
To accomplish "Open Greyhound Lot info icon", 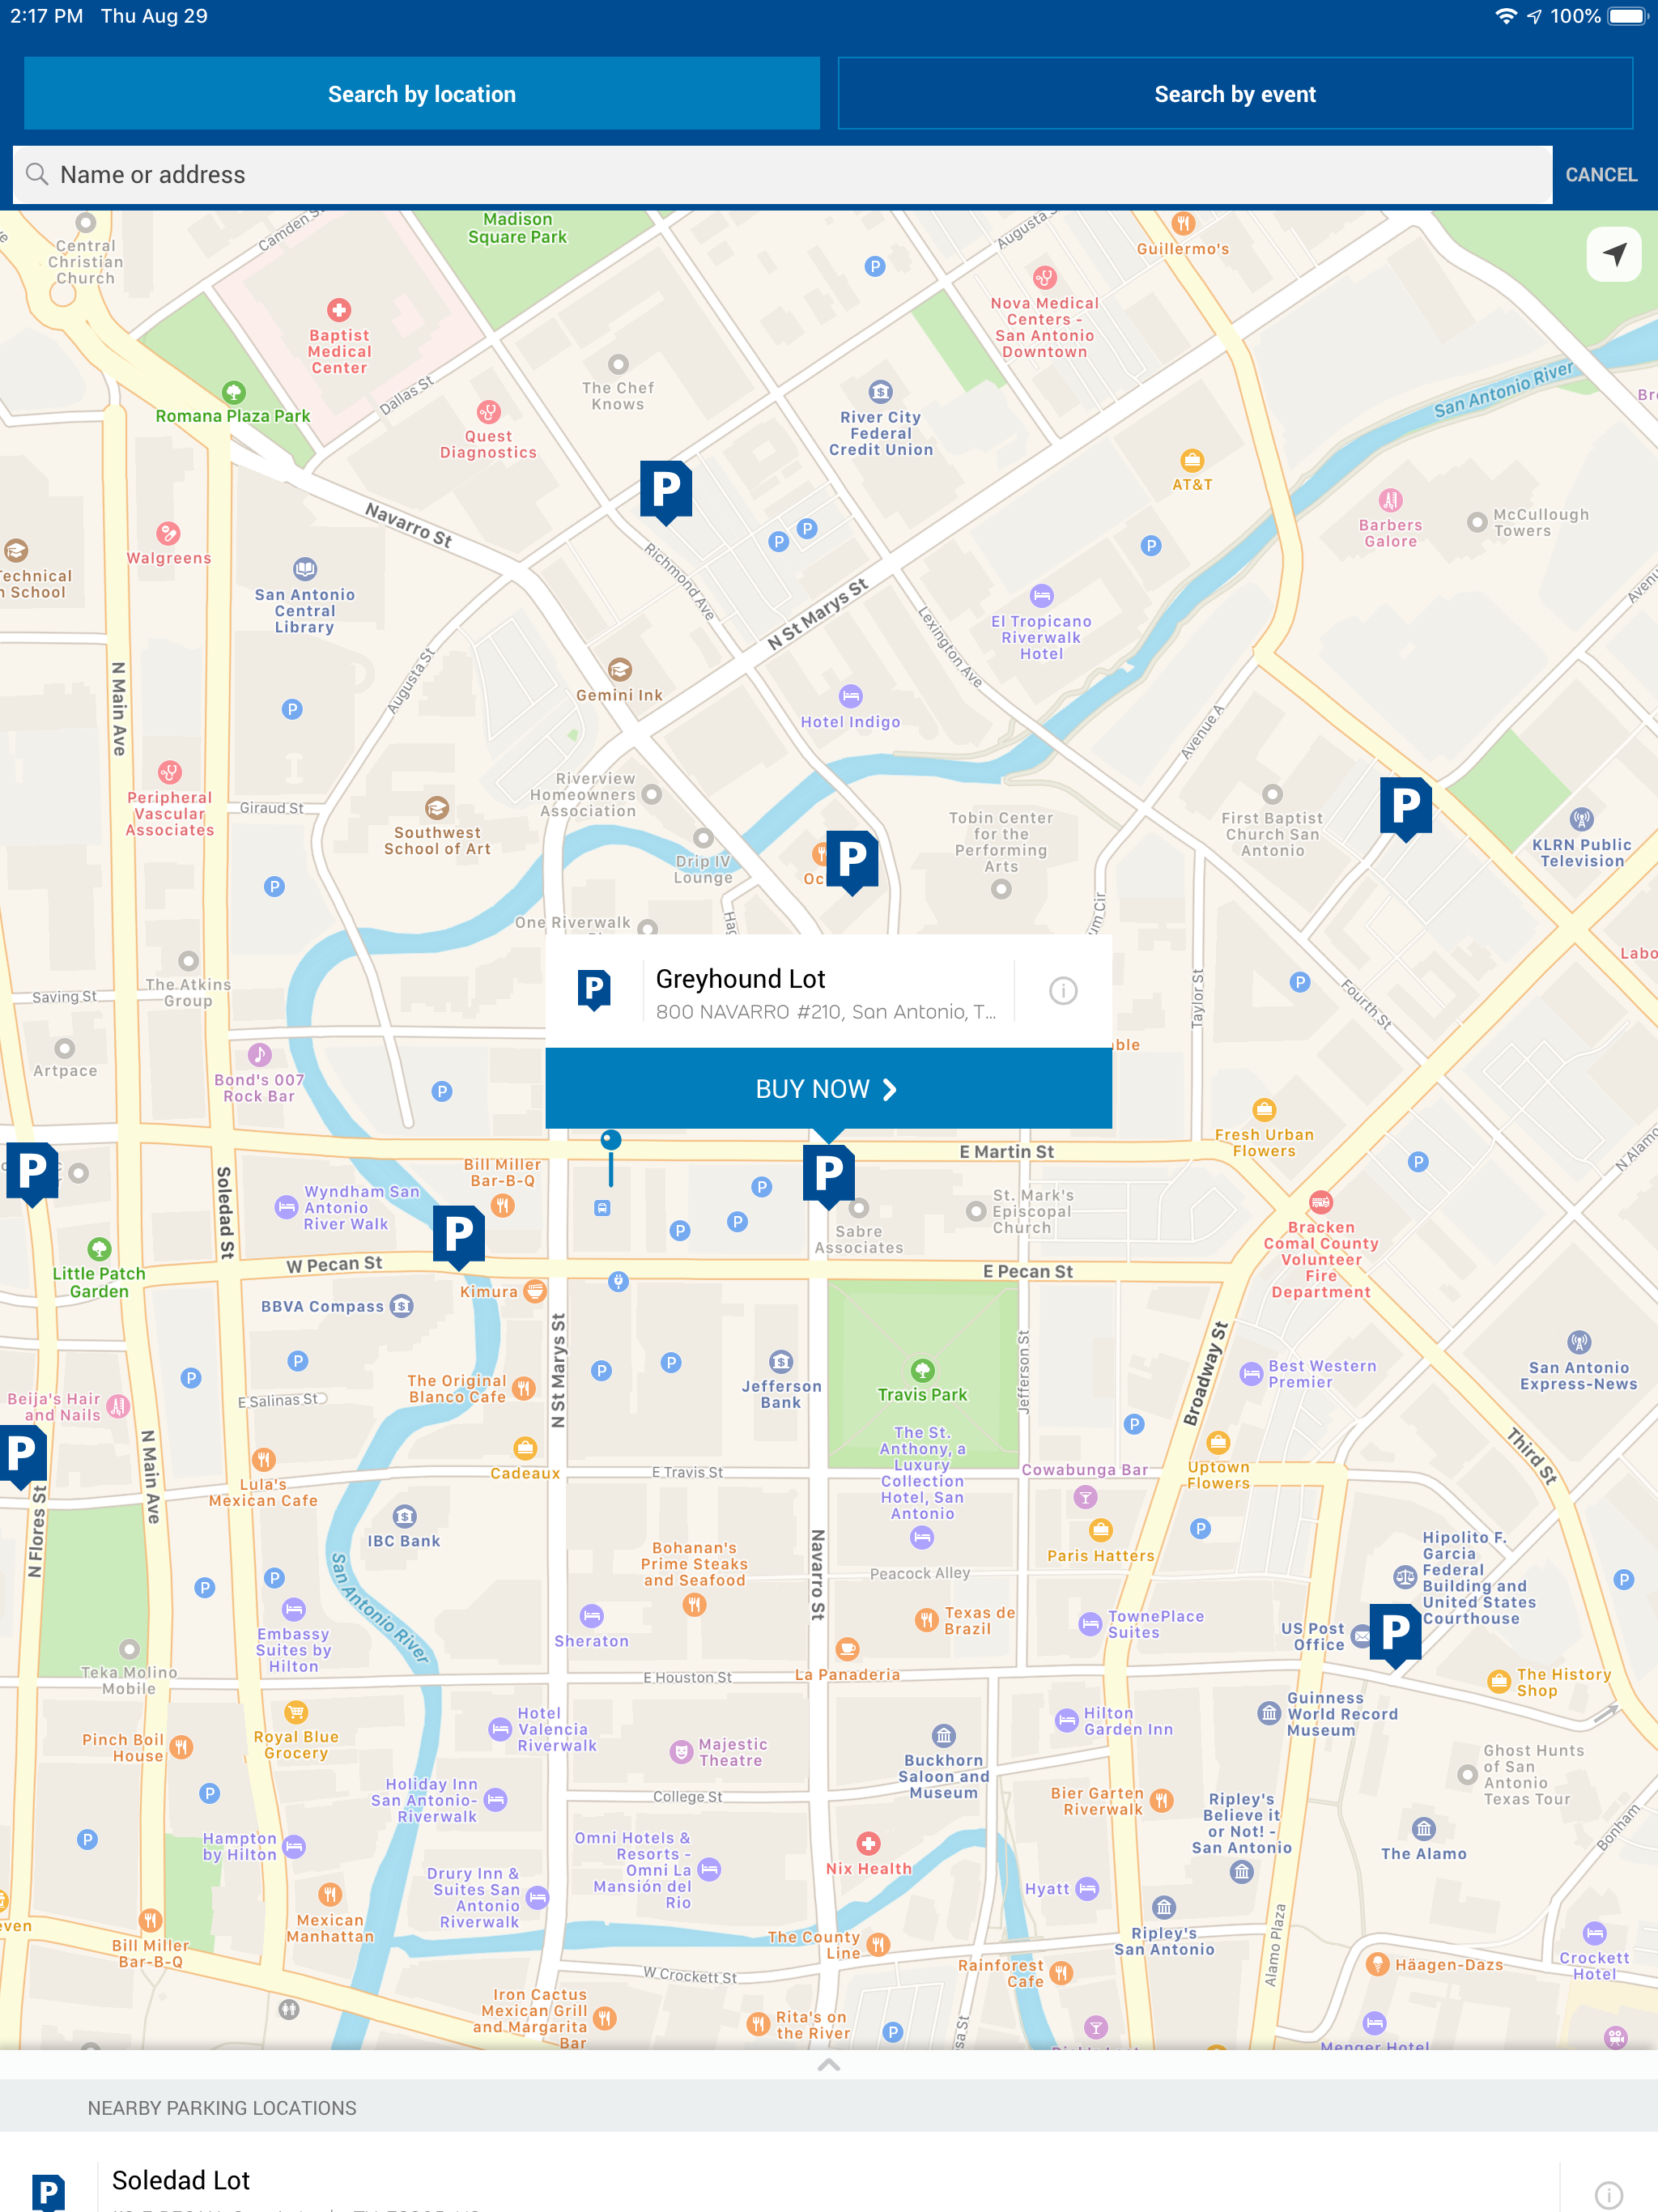I will [1062, 990].
